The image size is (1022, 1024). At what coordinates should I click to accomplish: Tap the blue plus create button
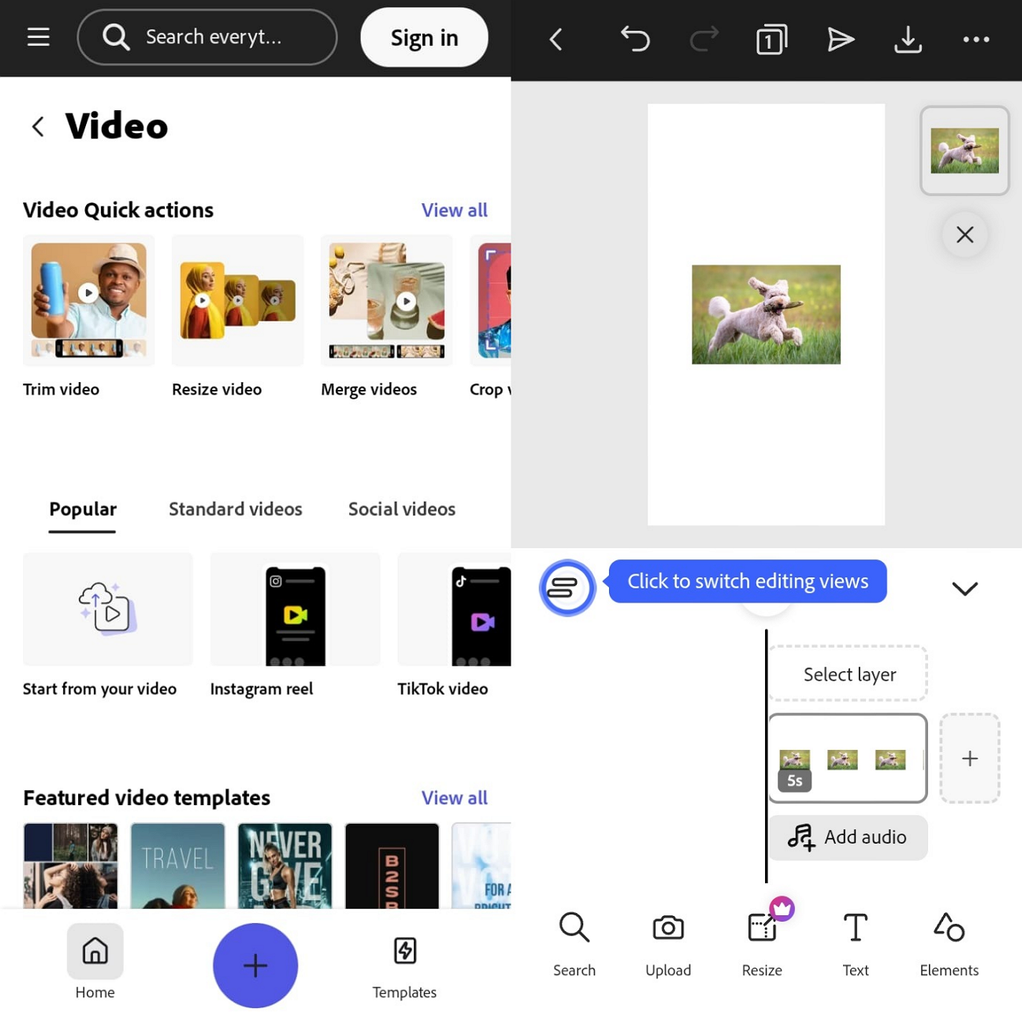255,965
